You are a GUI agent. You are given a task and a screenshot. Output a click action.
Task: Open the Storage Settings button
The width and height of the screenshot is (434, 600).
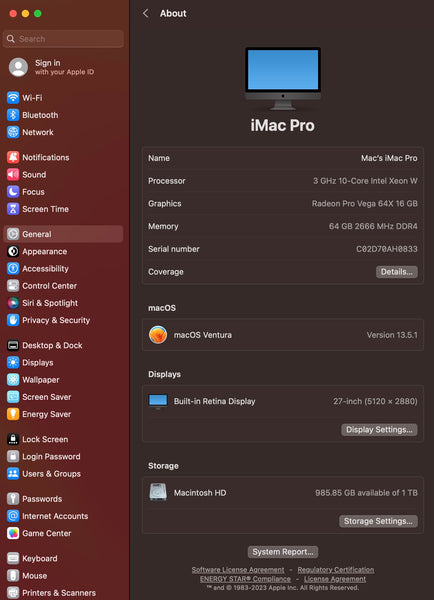378,521
